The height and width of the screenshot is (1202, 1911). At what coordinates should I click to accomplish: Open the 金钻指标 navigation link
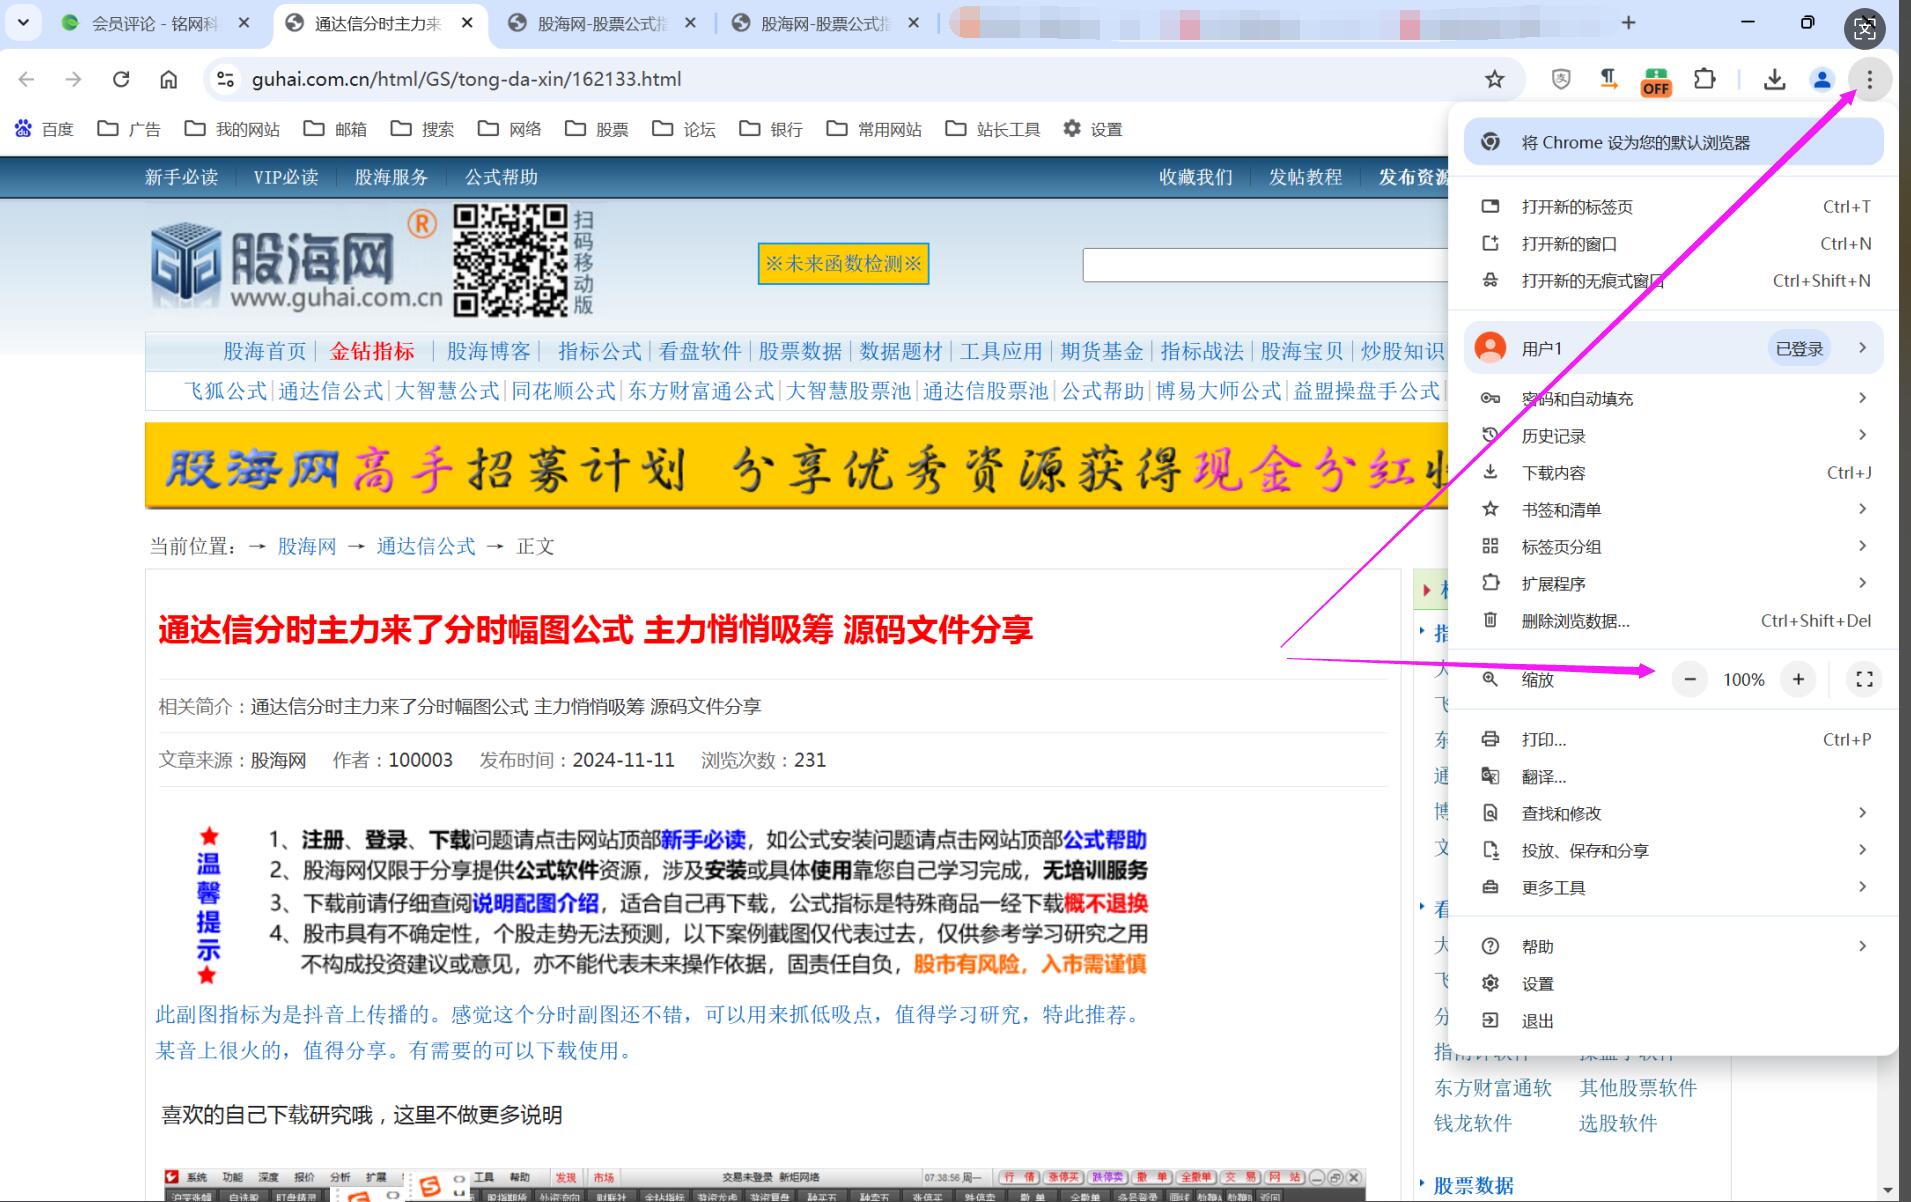372,351
